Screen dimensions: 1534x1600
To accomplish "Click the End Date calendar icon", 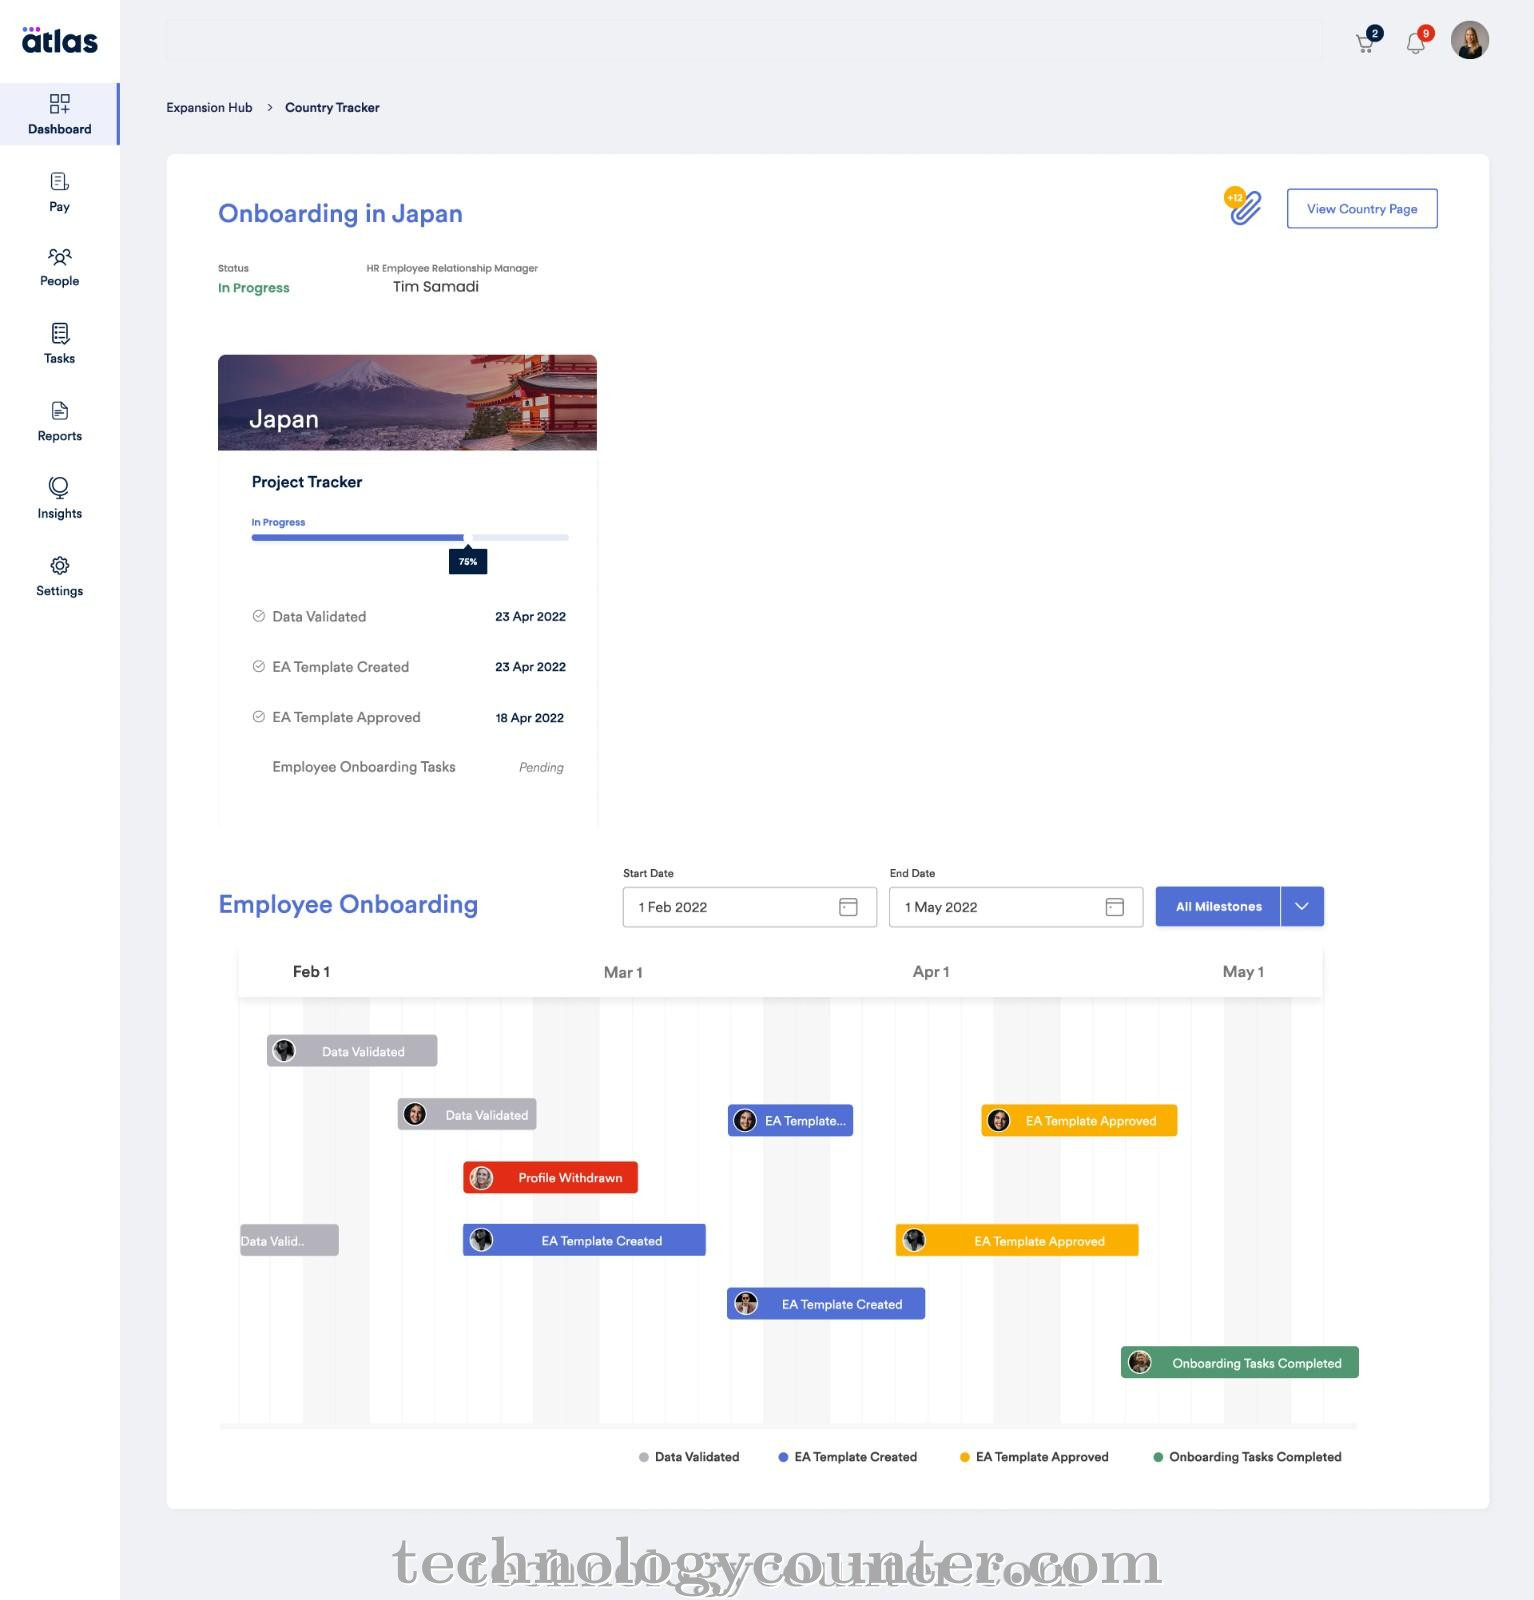I will pos(1114,907).
